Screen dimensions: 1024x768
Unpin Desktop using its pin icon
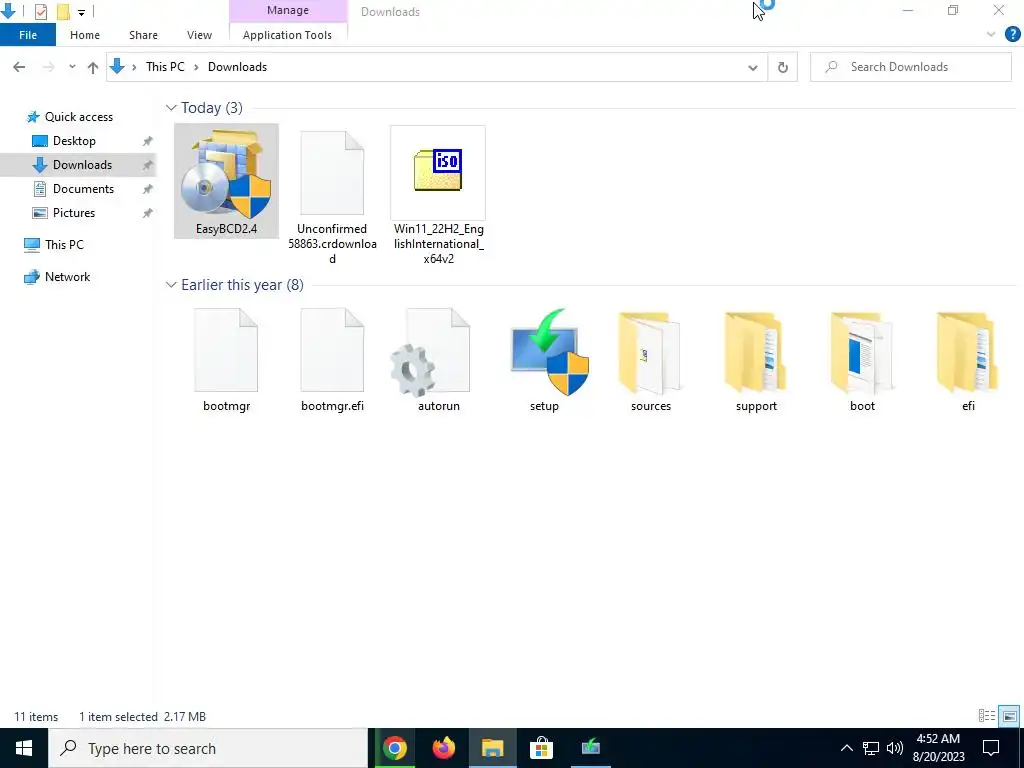click(x=148, y=141)
